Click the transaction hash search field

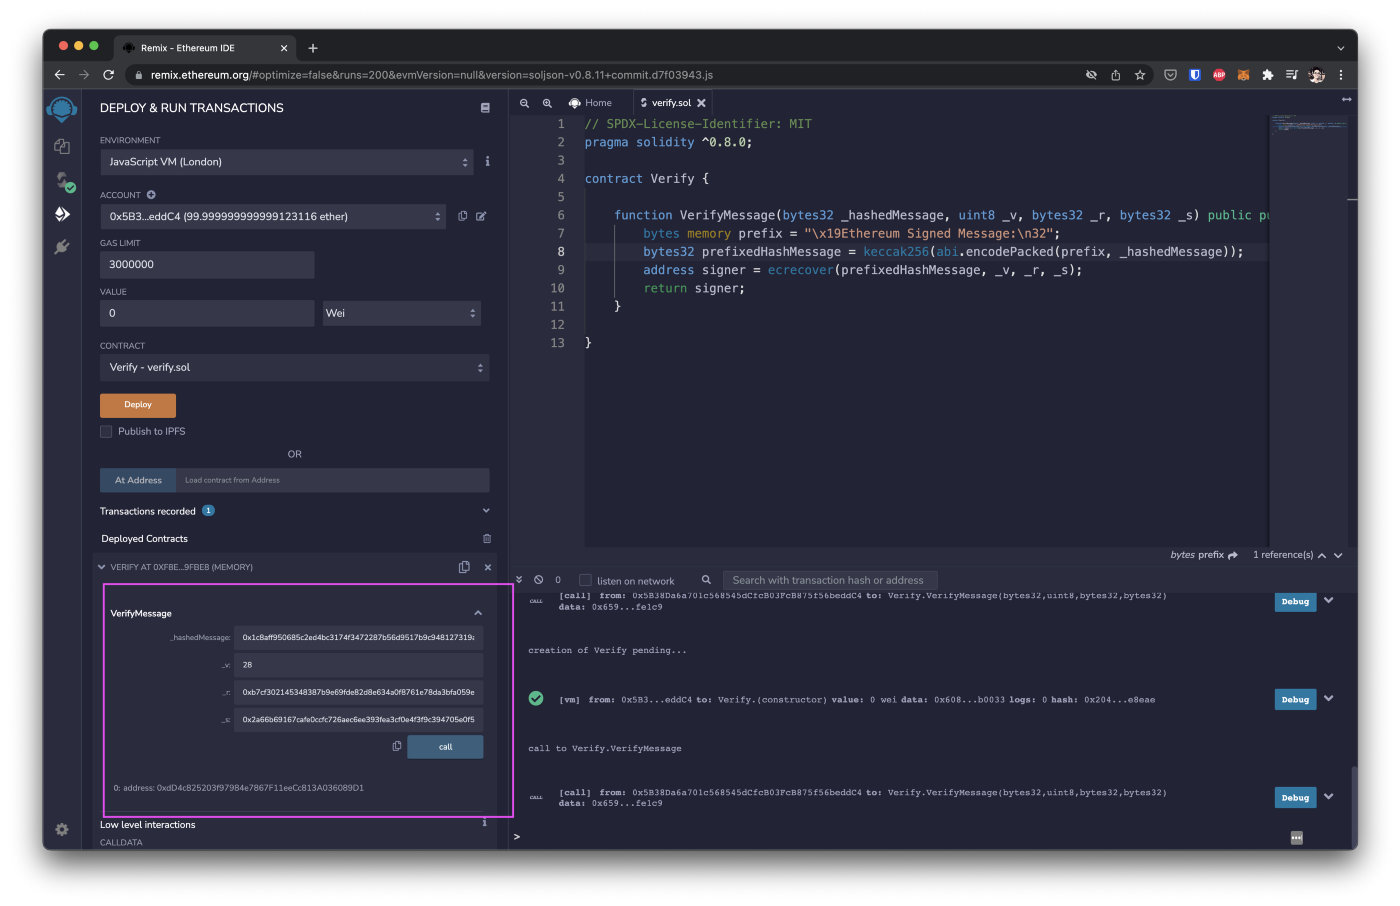coord(830,580)
